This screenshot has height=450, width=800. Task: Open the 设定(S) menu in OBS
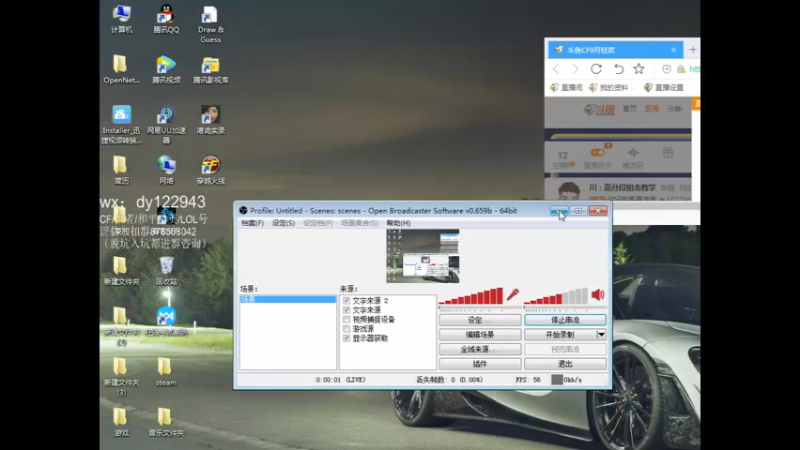(x=283, y=223)
